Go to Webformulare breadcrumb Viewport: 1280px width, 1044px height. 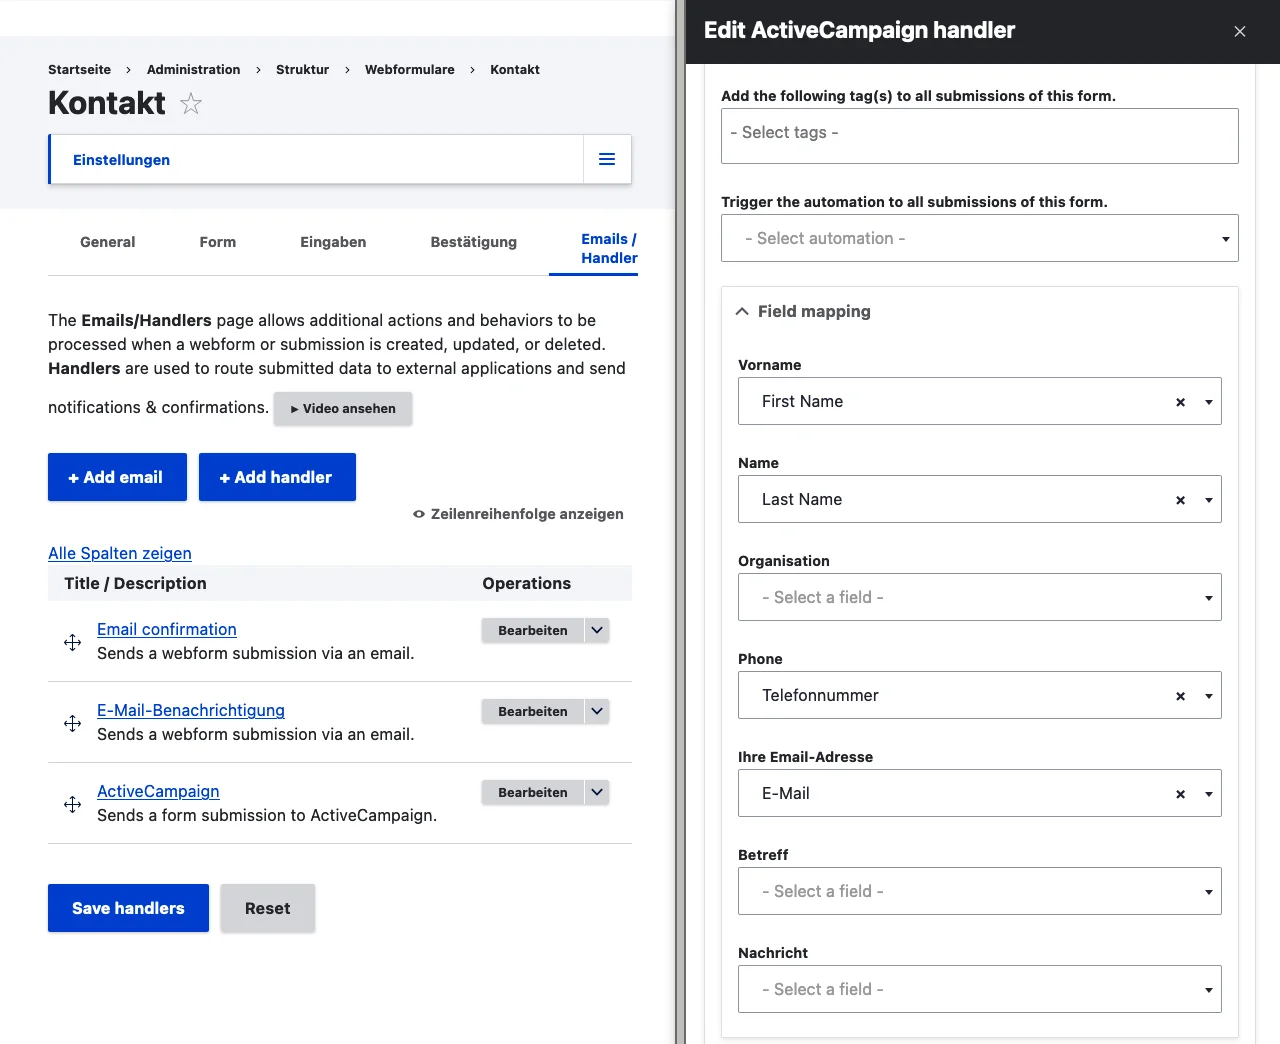coord(409,69)
